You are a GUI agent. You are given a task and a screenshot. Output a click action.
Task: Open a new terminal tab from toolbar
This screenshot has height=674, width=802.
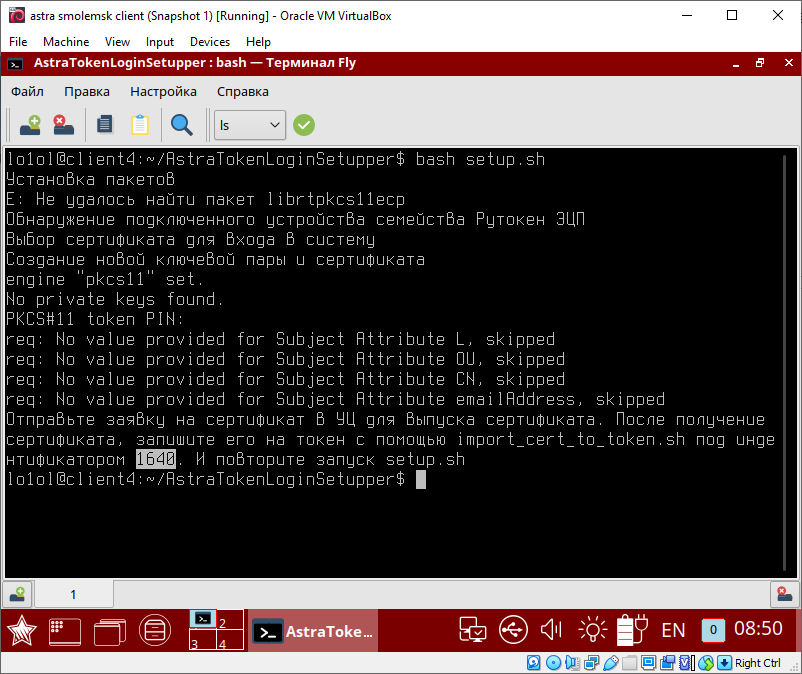[30, 125]
